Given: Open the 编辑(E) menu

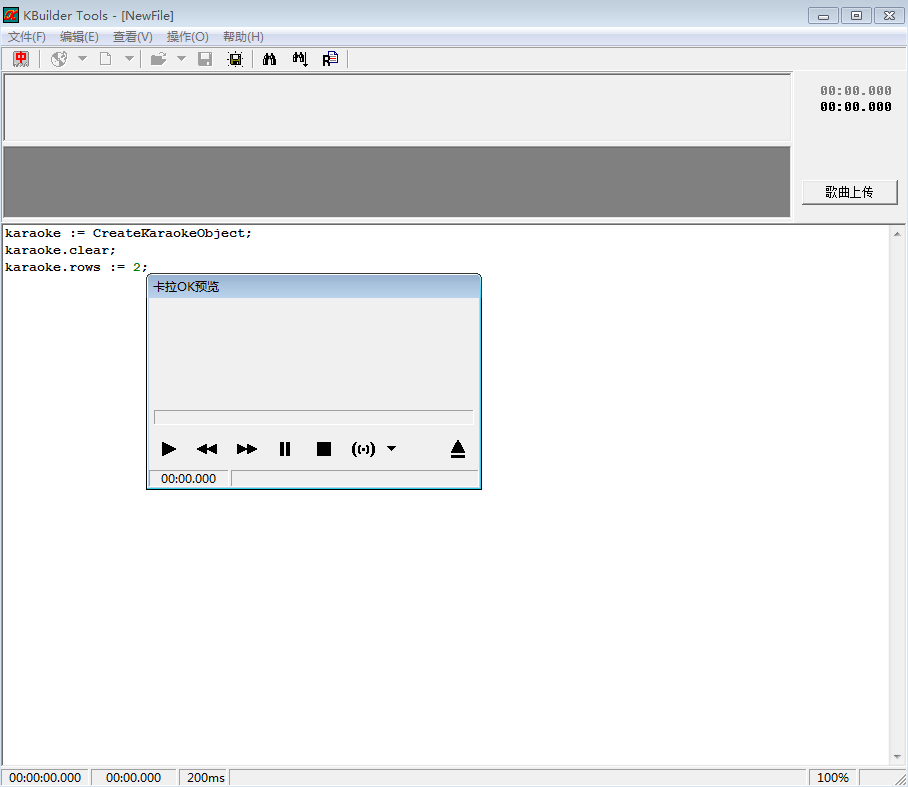Looking at the screenshot, I should pos(79,36).
